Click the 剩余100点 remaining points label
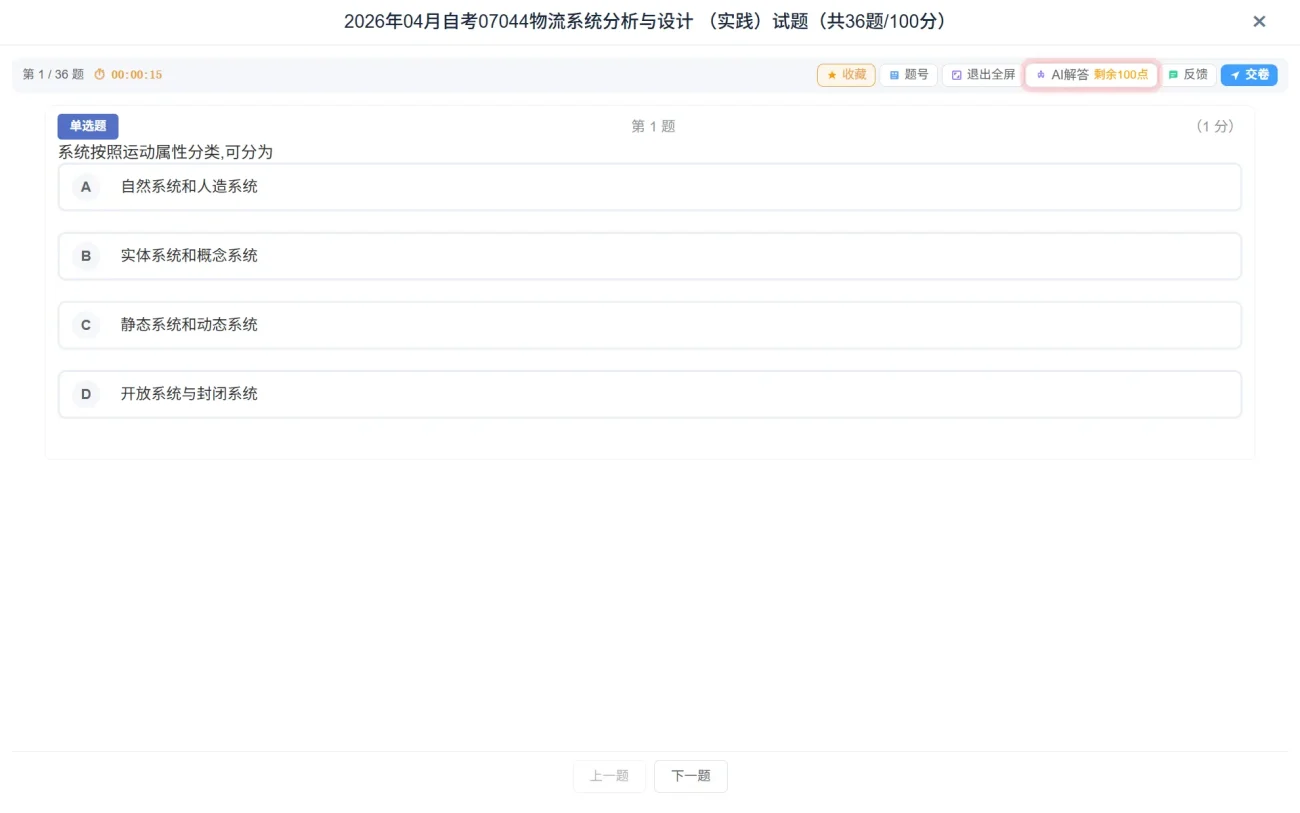 coord(1121,75)
